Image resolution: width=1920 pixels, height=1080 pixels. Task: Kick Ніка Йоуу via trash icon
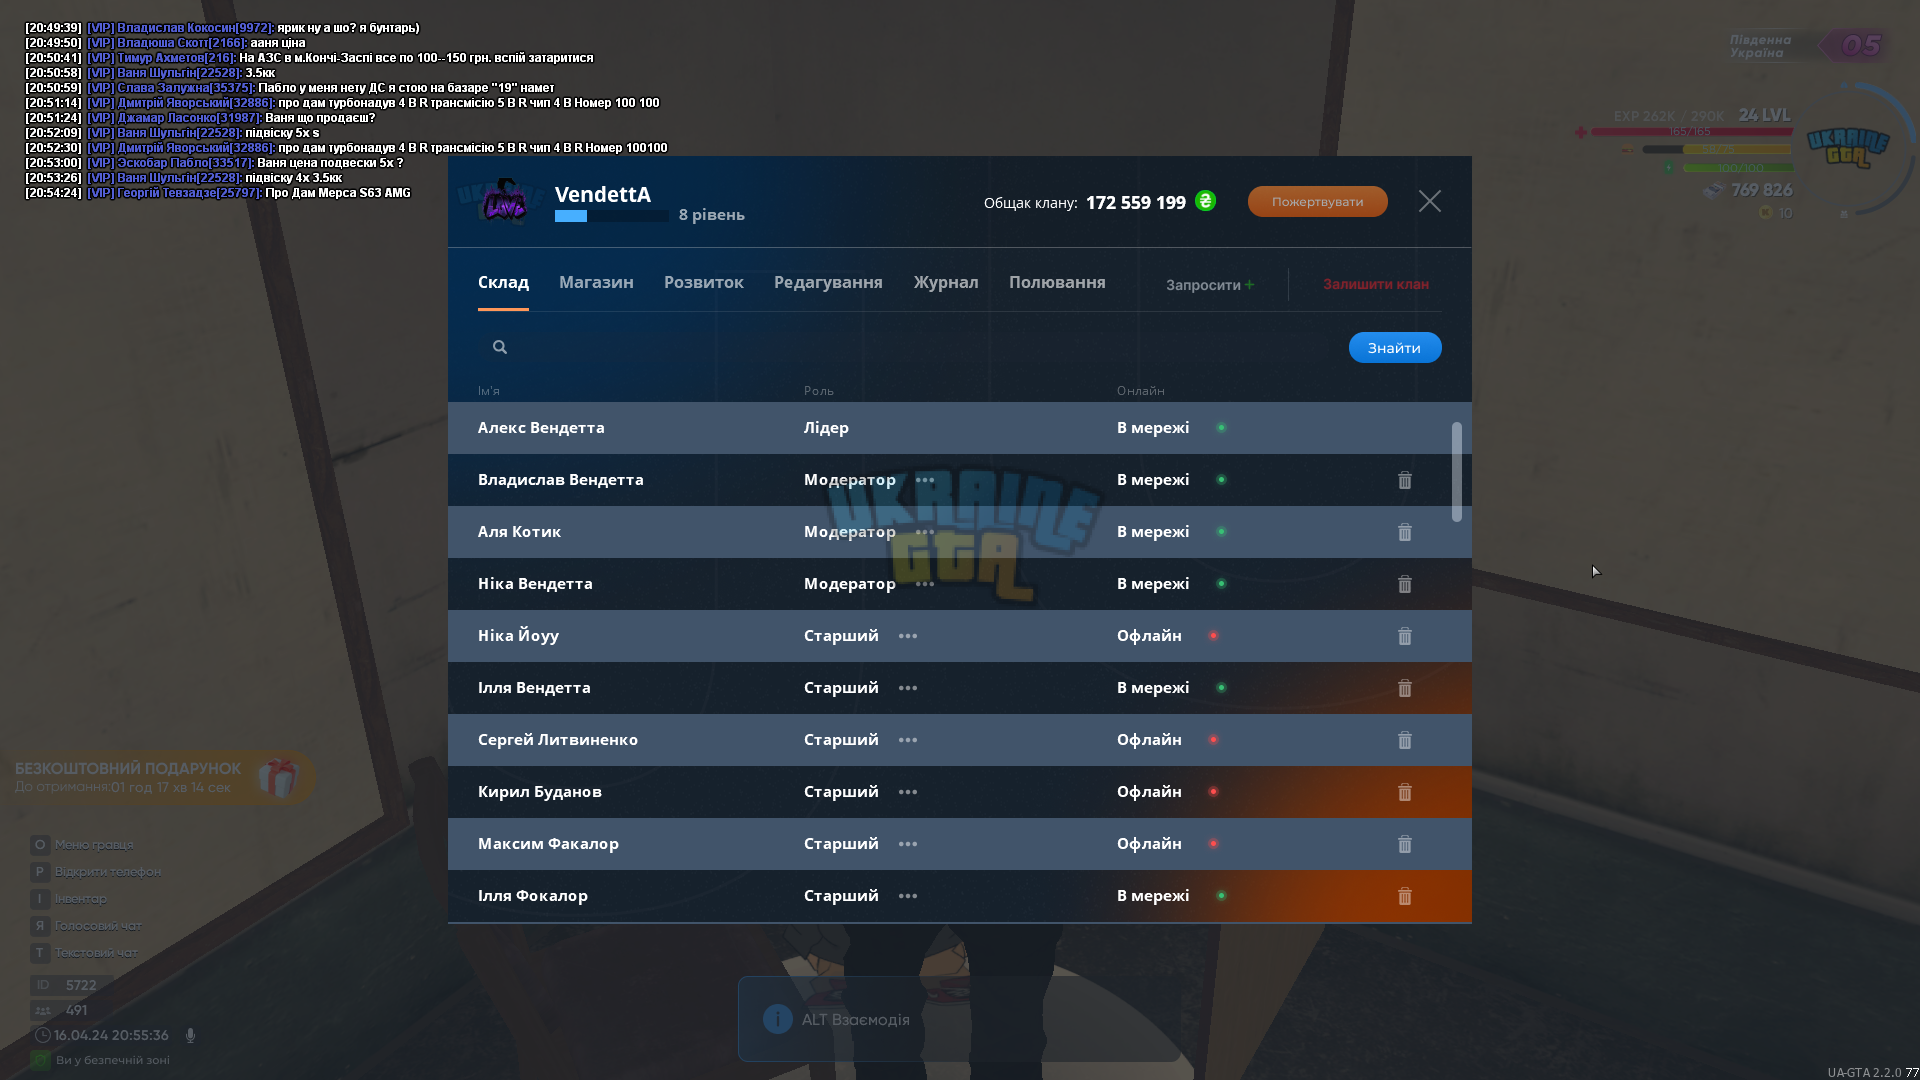click(1404, 636)
